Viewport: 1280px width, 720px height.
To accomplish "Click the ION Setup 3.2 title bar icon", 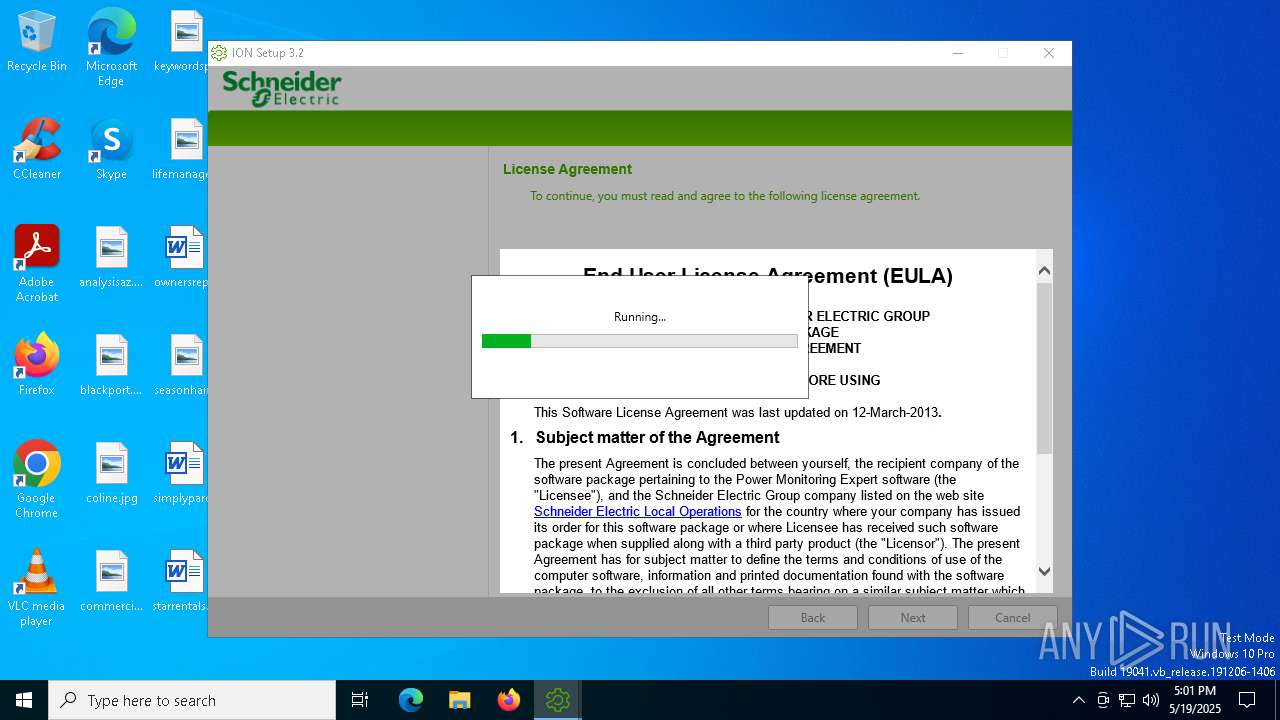I will coord(219,53).
